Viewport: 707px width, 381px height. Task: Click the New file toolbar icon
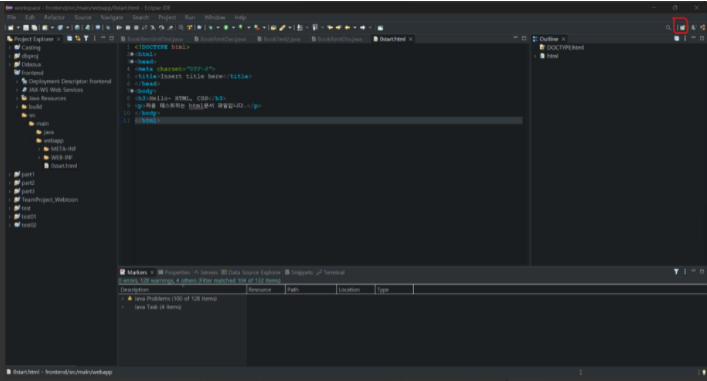pyautogui.click(x=10, y=28)
